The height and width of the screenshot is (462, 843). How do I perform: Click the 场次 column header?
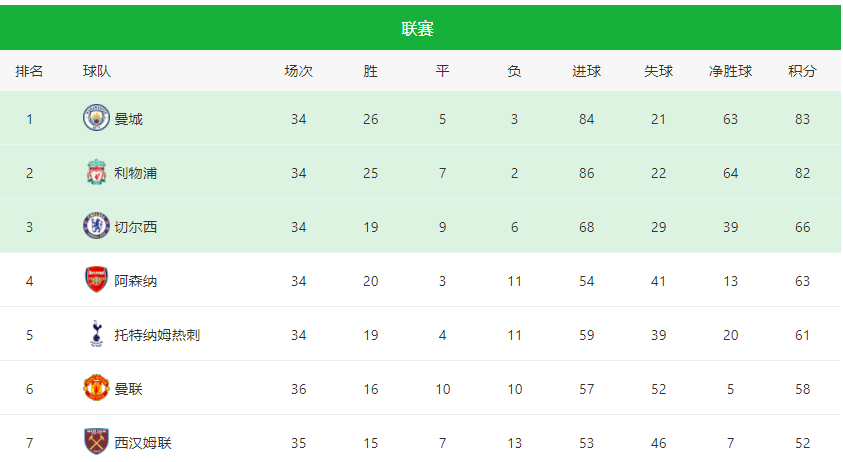[298, 72]
